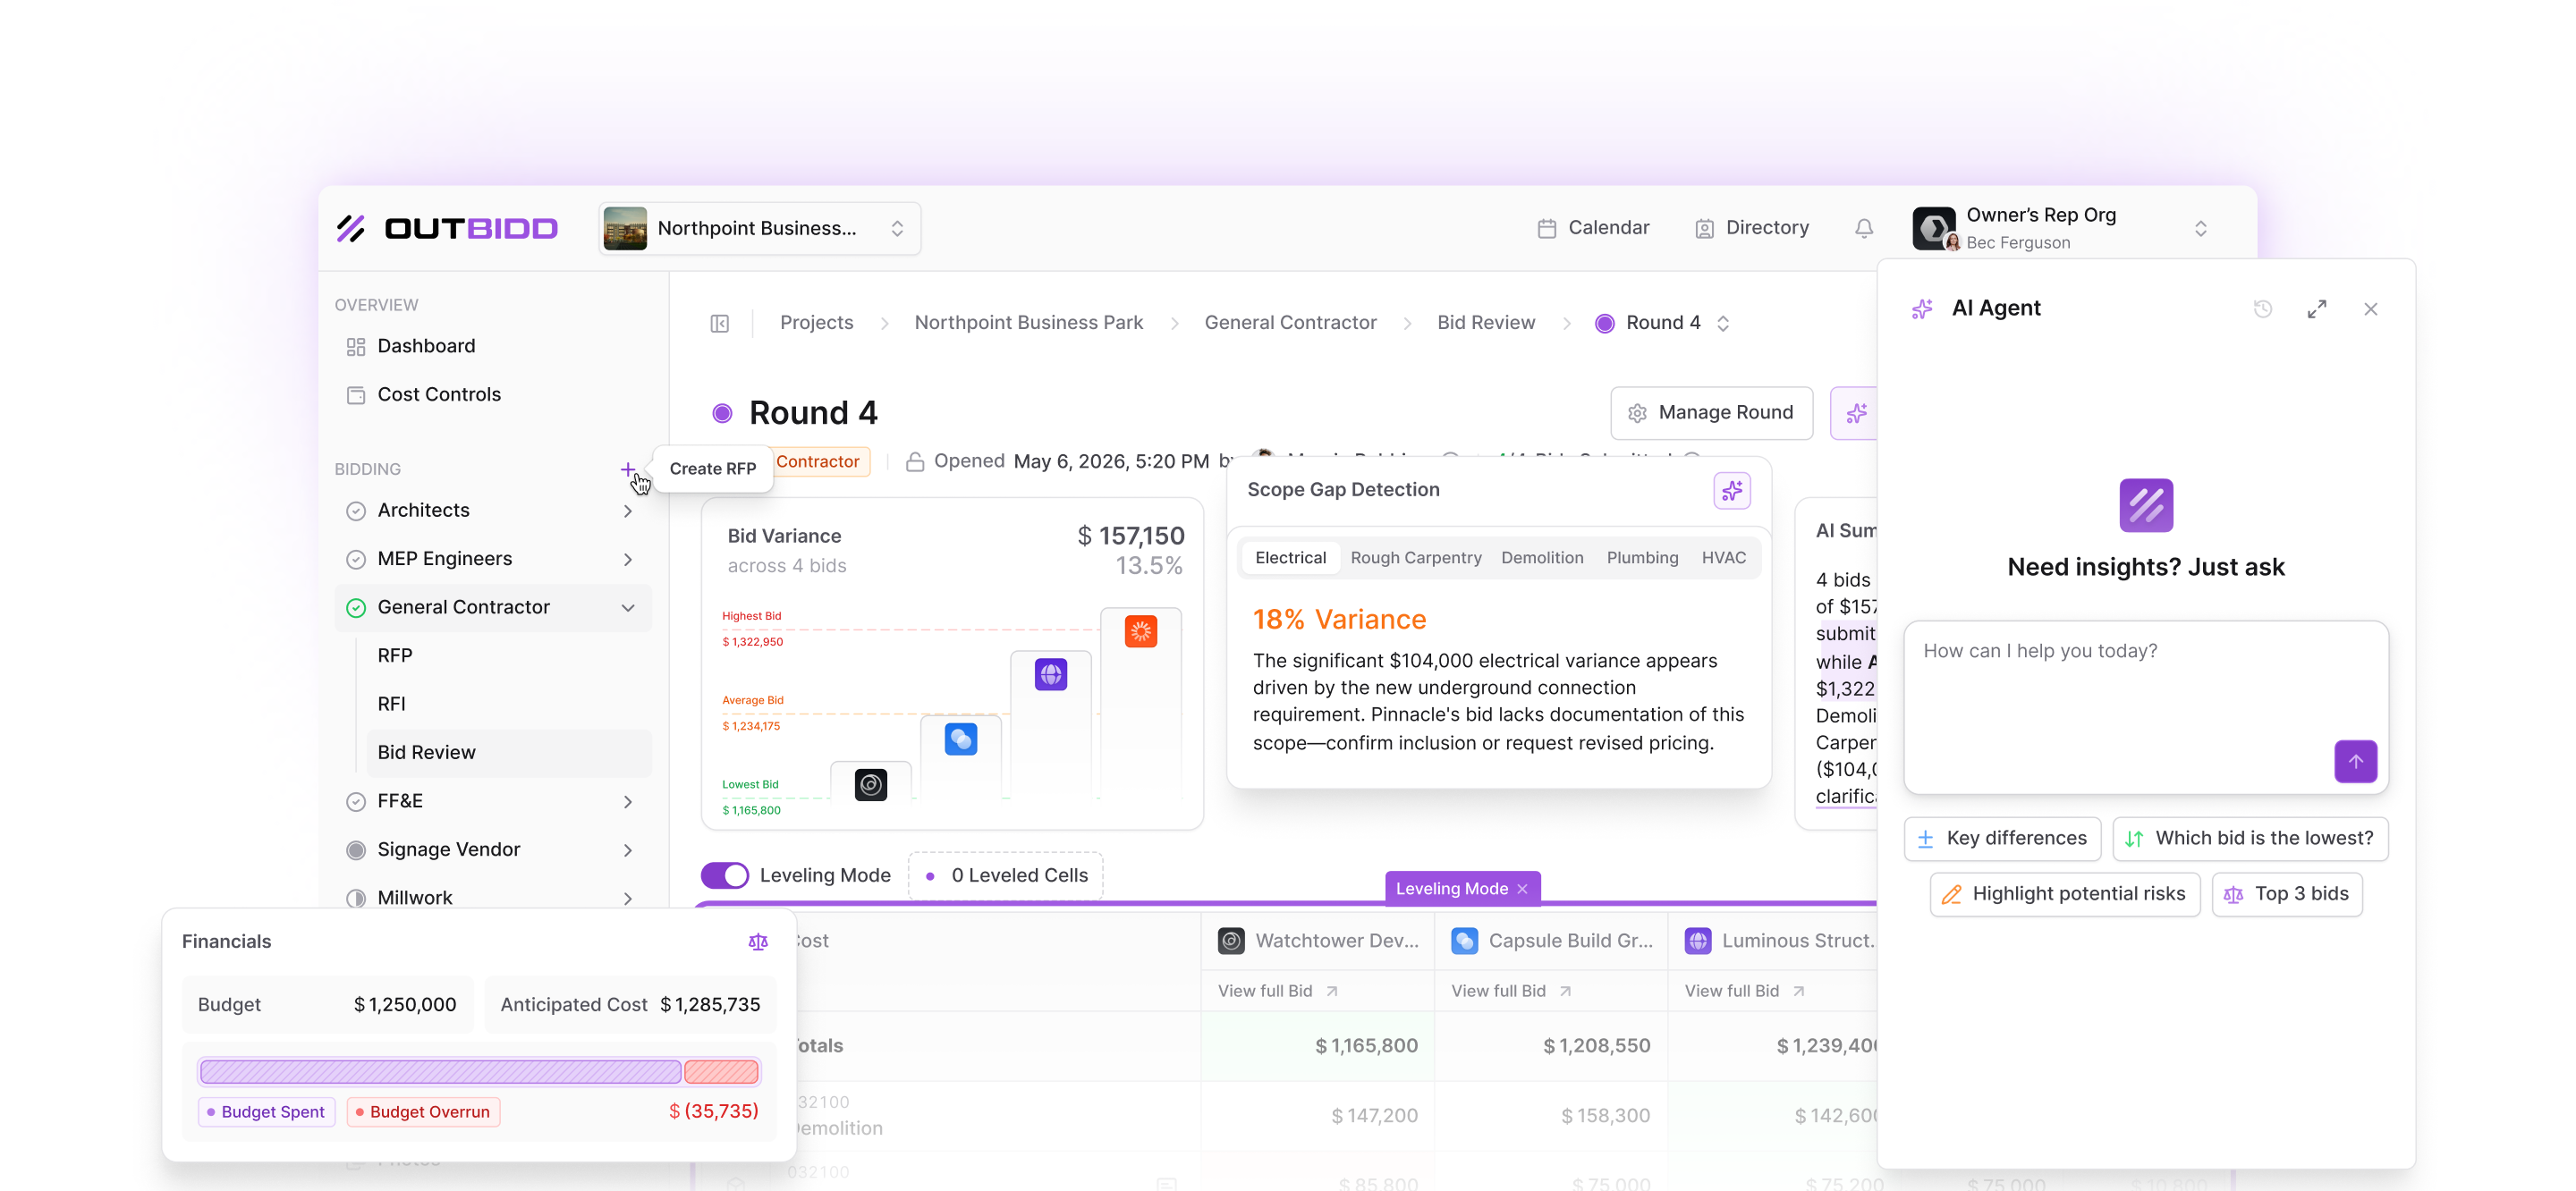Open the Calendar page
This screenshot has width=2576, height=1191.
pos(1593,228)
